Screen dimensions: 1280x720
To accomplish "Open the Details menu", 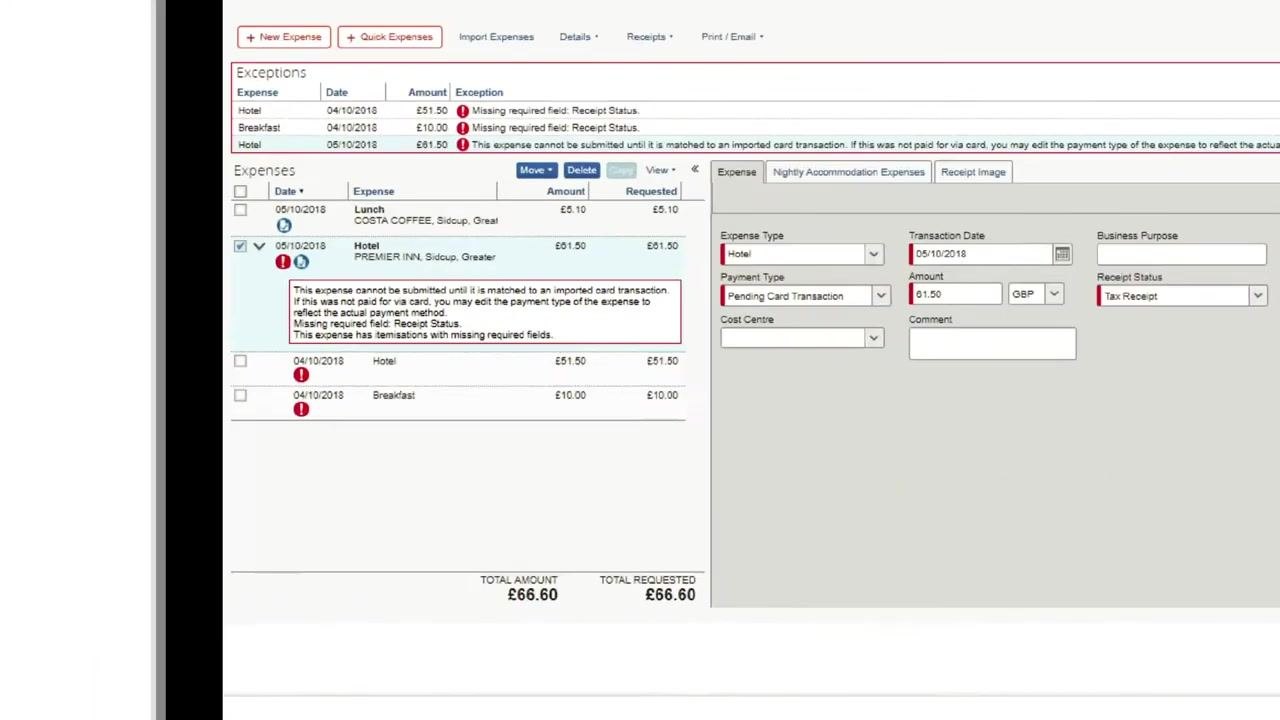I will pyautogui.click(x=579, y=37).
